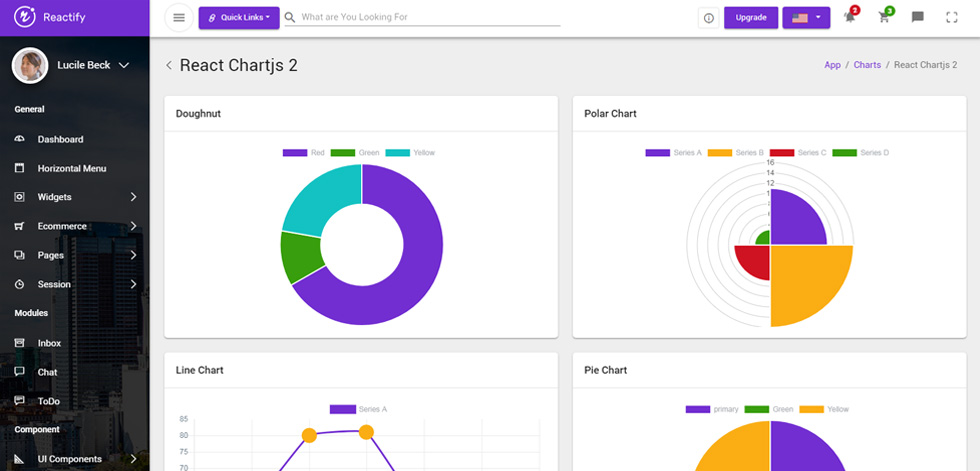Click the Widgets sidebar icon
The height and width of the screenshot is (471, 980).
(19, 197)
